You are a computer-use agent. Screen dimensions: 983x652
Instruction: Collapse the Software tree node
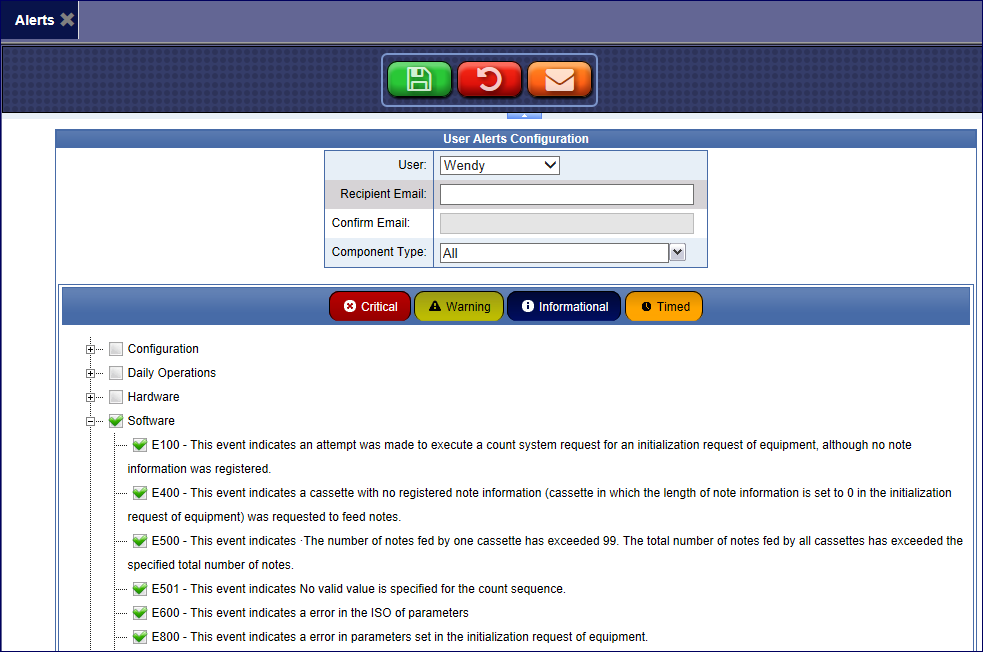tap(91, 421)
